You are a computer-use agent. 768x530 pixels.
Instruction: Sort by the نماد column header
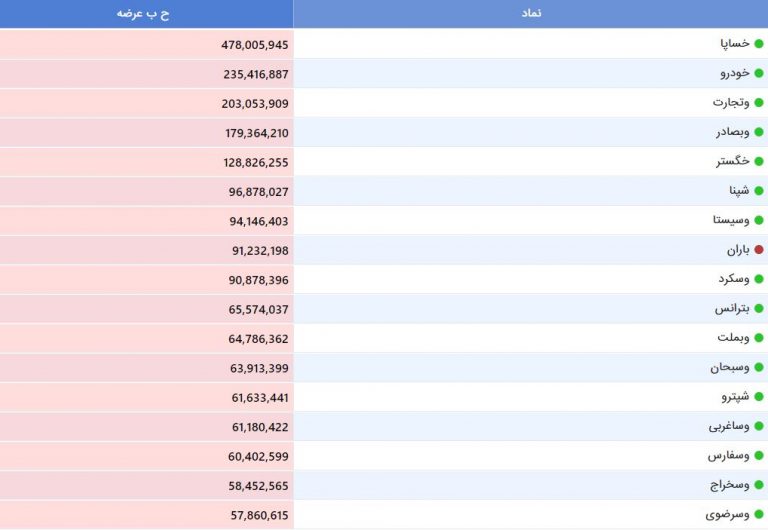[531, 14]
